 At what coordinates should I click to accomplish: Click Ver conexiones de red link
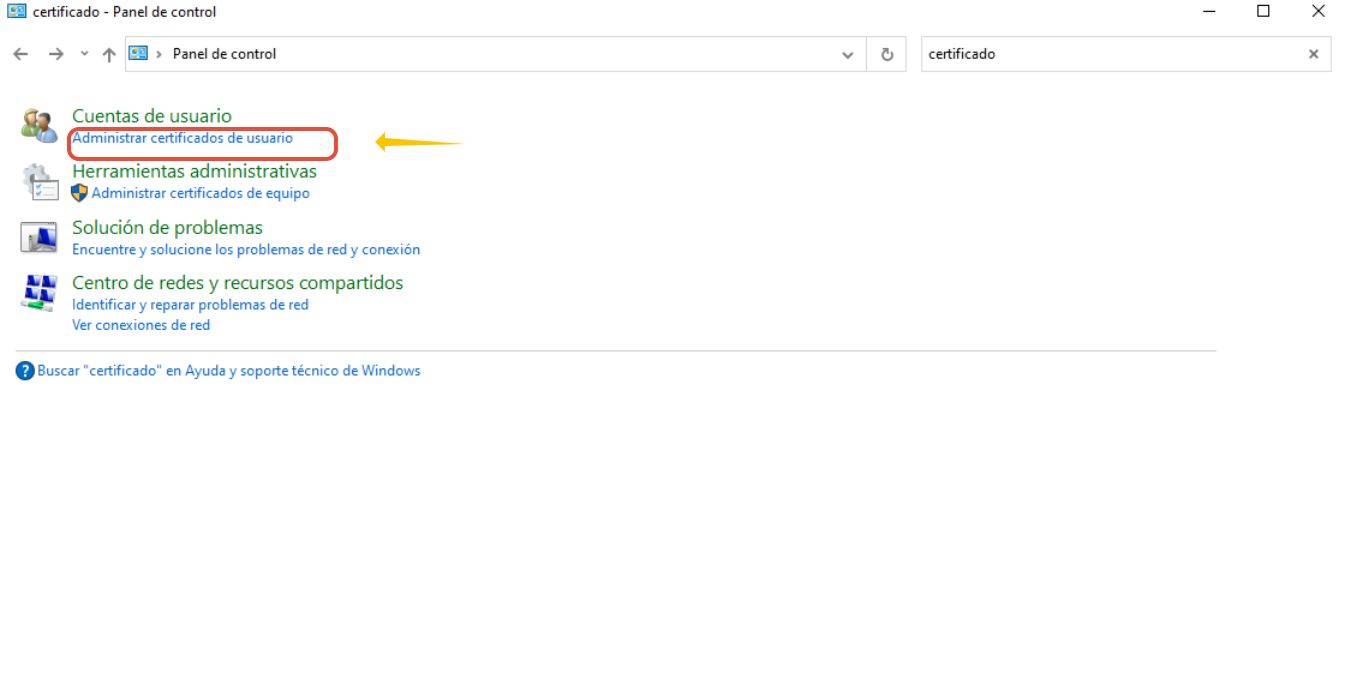click(x=141, y=325)
